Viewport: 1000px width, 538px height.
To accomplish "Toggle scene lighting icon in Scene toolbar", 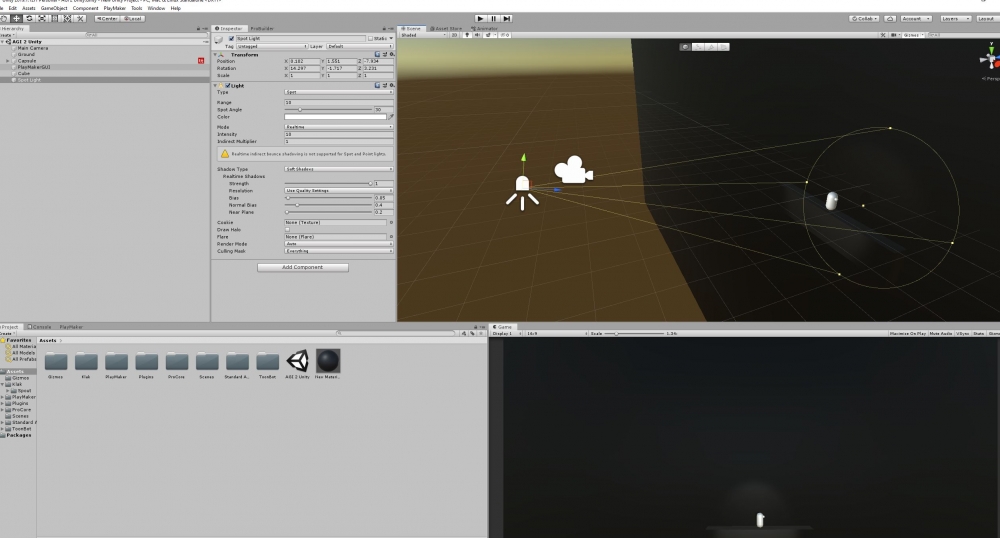I will coord(467,35).
